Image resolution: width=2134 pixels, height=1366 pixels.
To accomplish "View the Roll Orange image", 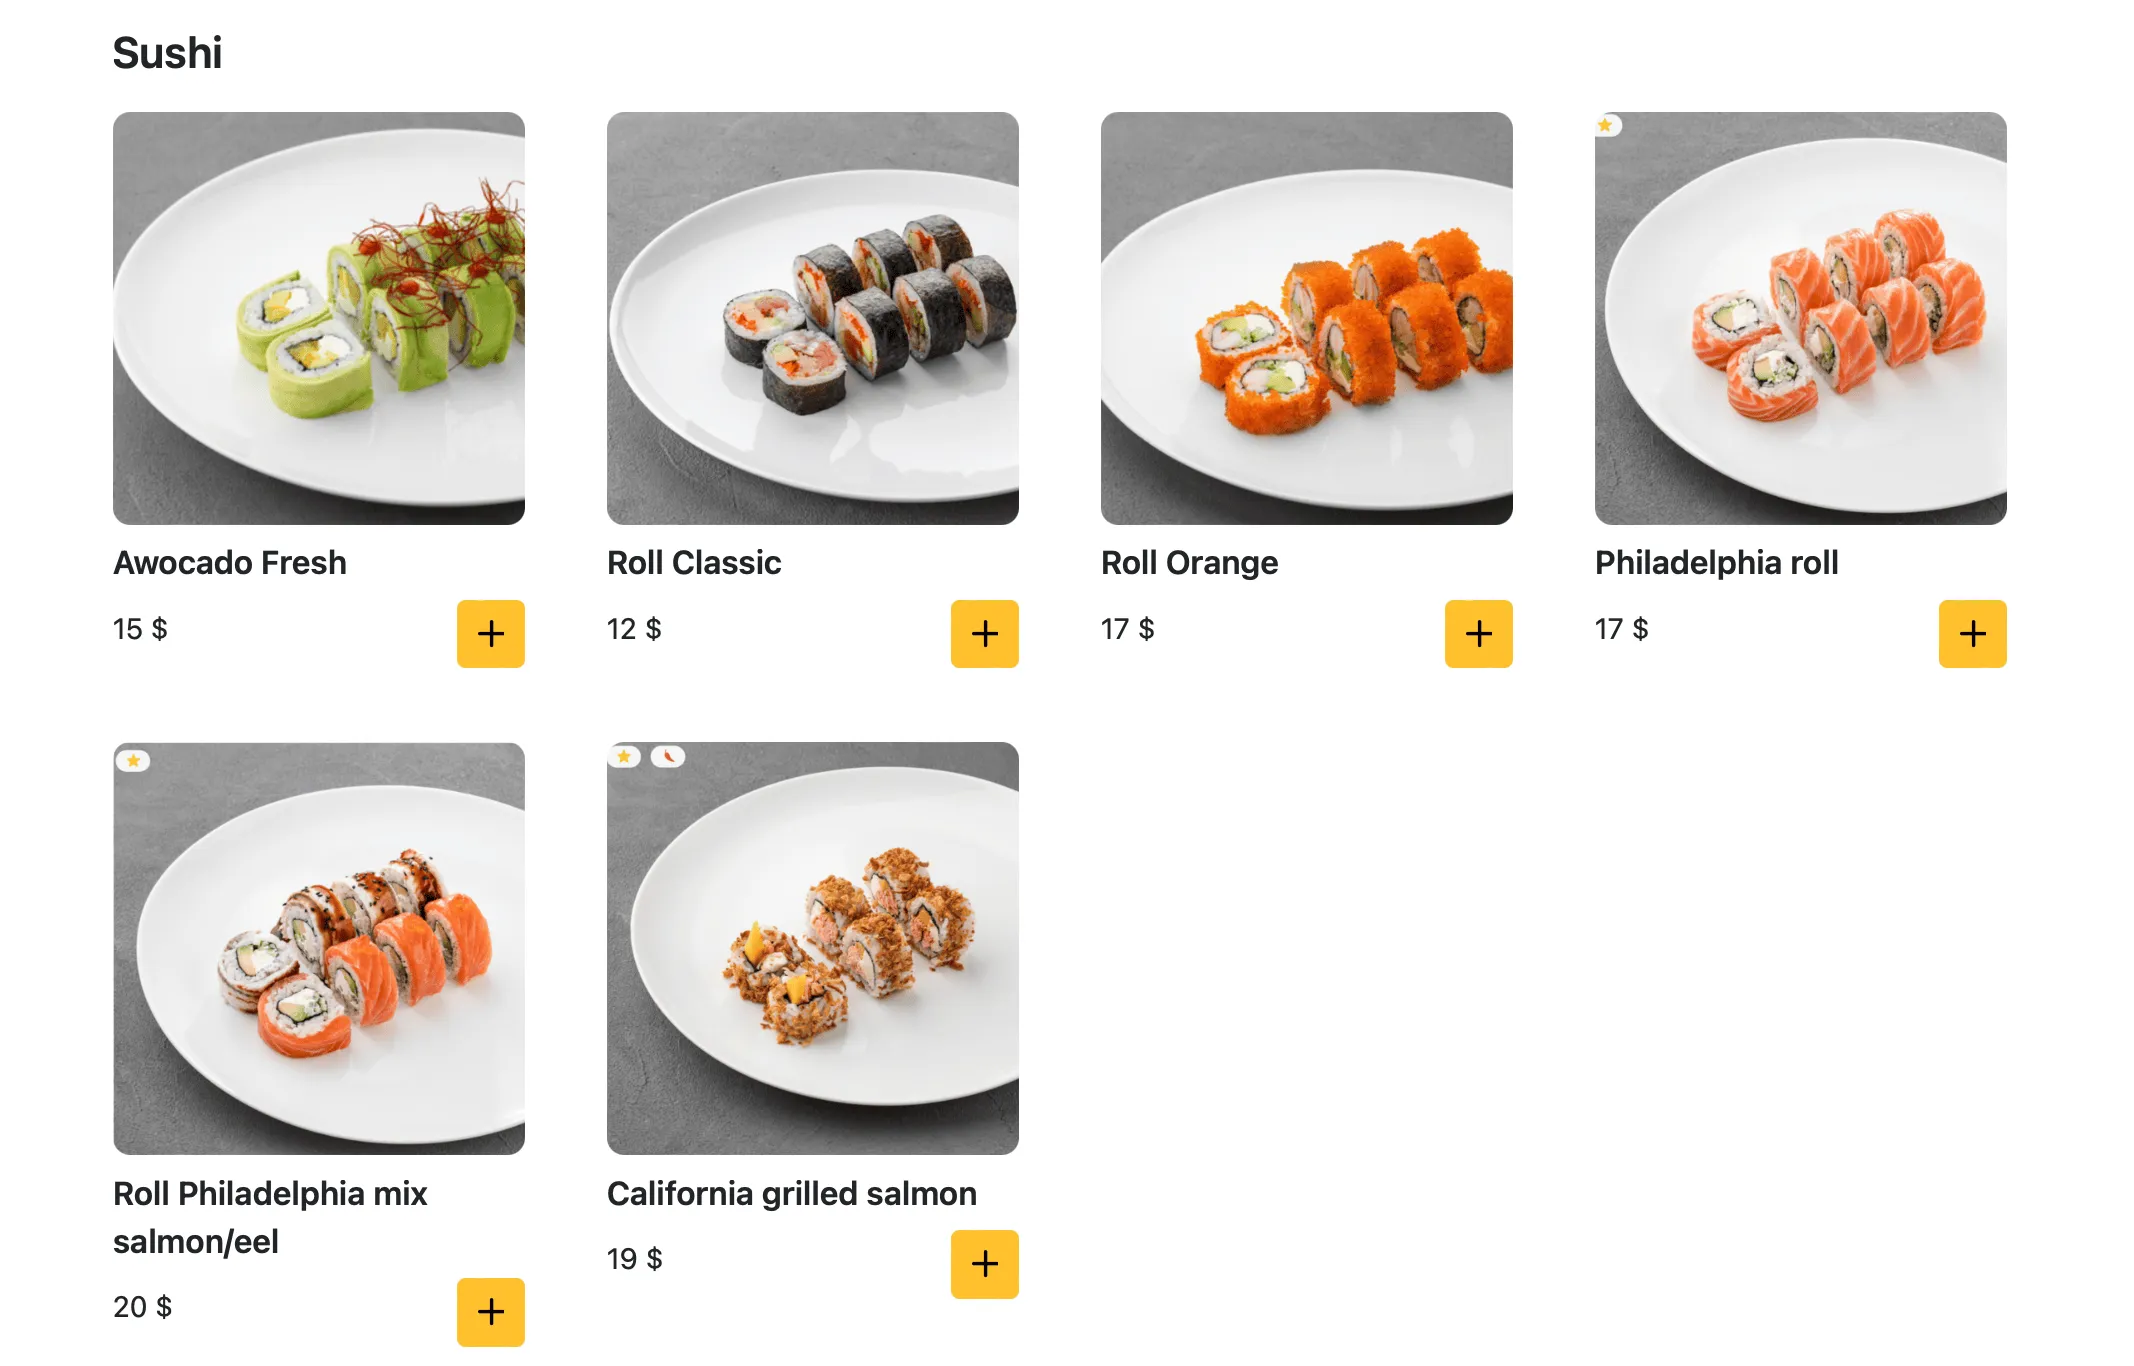I will 1306,318.
